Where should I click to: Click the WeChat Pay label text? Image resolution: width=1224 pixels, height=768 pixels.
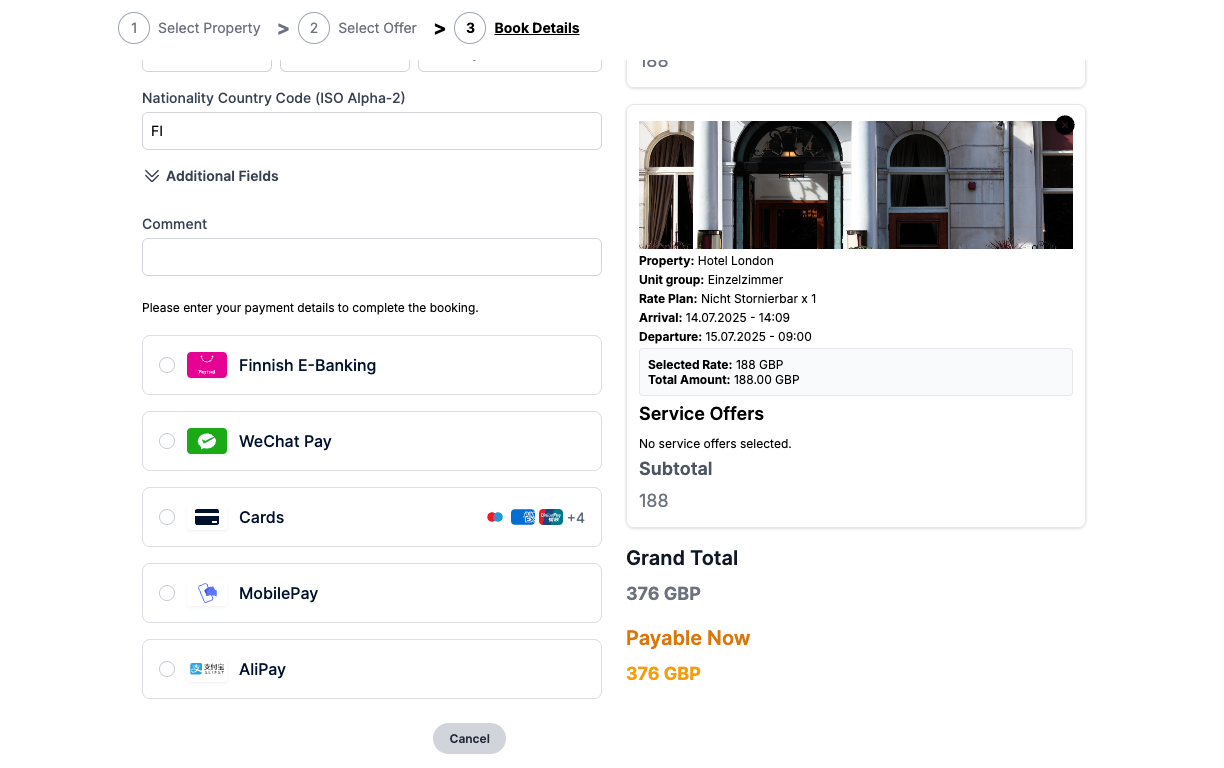[285, 441]
